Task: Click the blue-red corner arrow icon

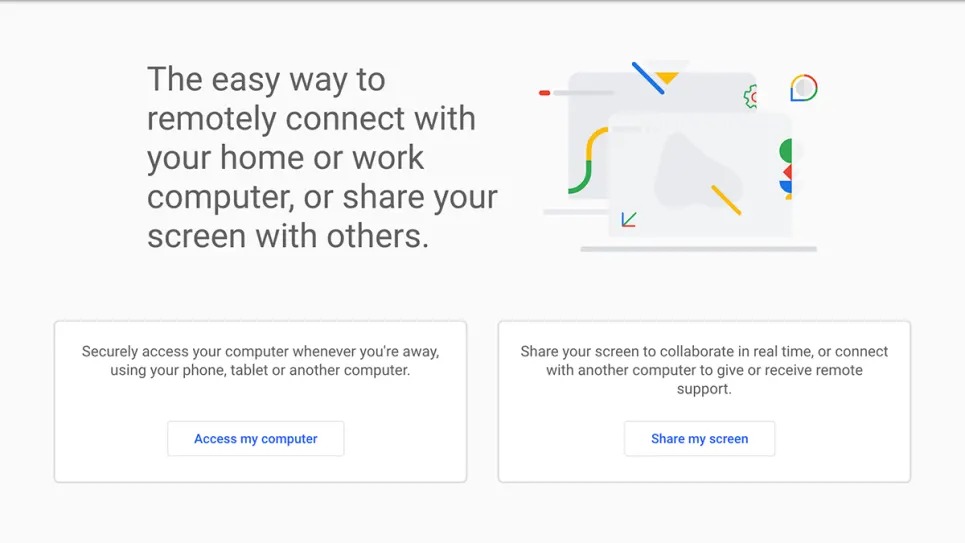Action: click(x=628, y=219)
